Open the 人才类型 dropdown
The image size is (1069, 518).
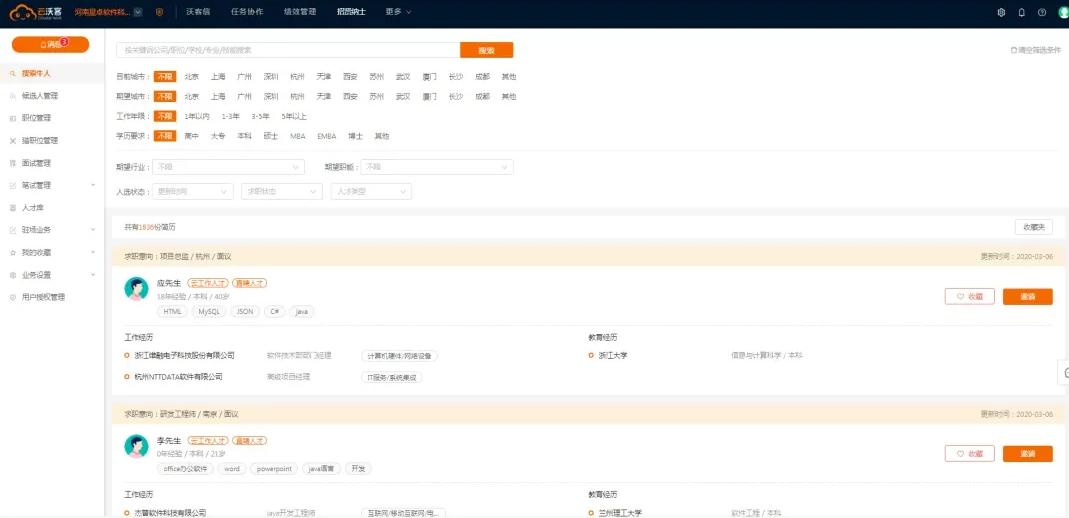point(371,192)
